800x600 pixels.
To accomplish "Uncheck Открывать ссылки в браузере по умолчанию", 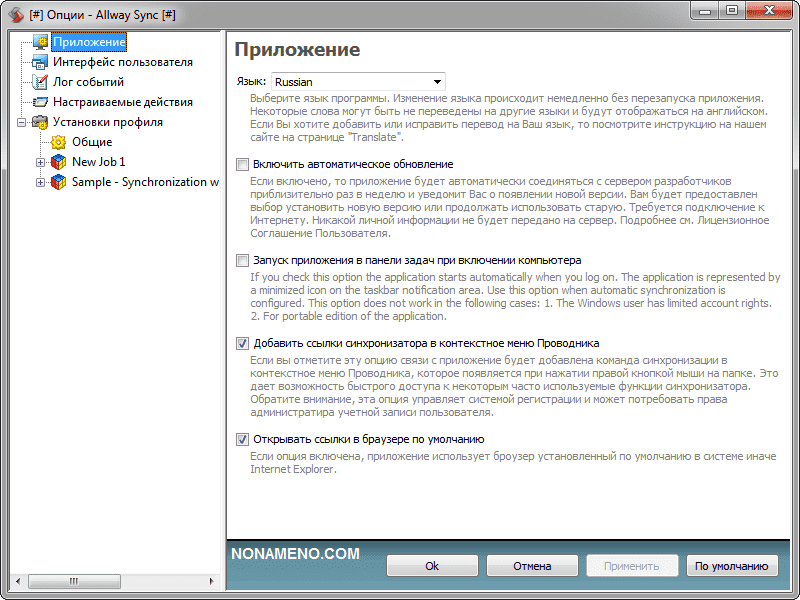I will (x=242, y=439).
